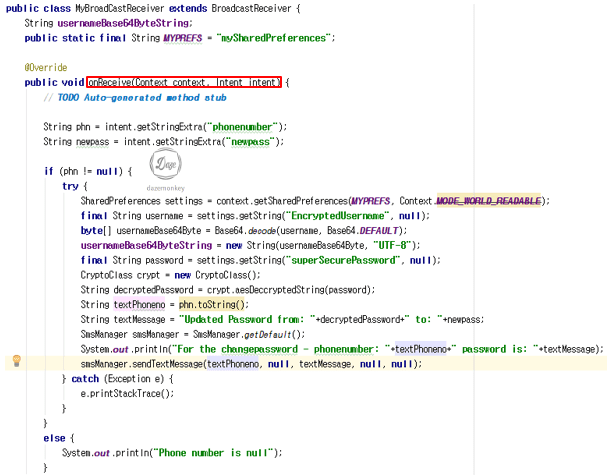Click e.printStackTrace() statement
607x476 pixels.
tap(127, 394)
